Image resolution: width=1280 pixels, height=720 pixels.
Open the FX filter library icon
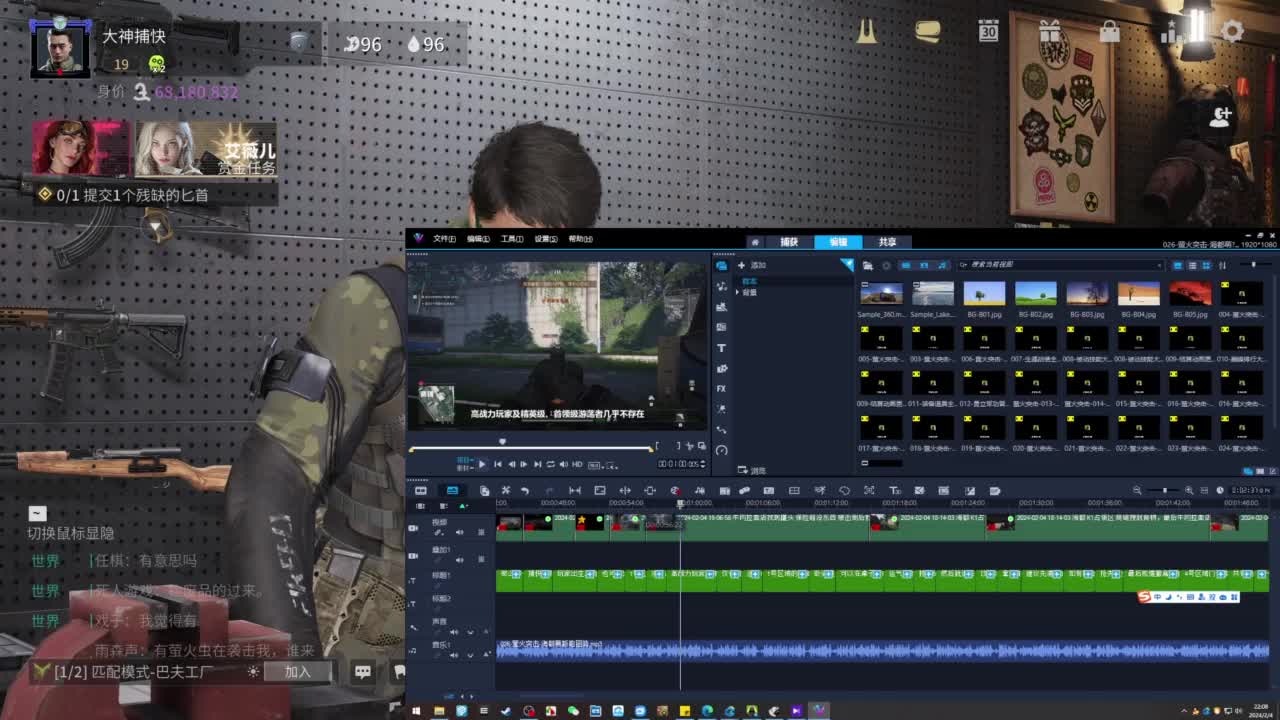(x=721, y=389)
